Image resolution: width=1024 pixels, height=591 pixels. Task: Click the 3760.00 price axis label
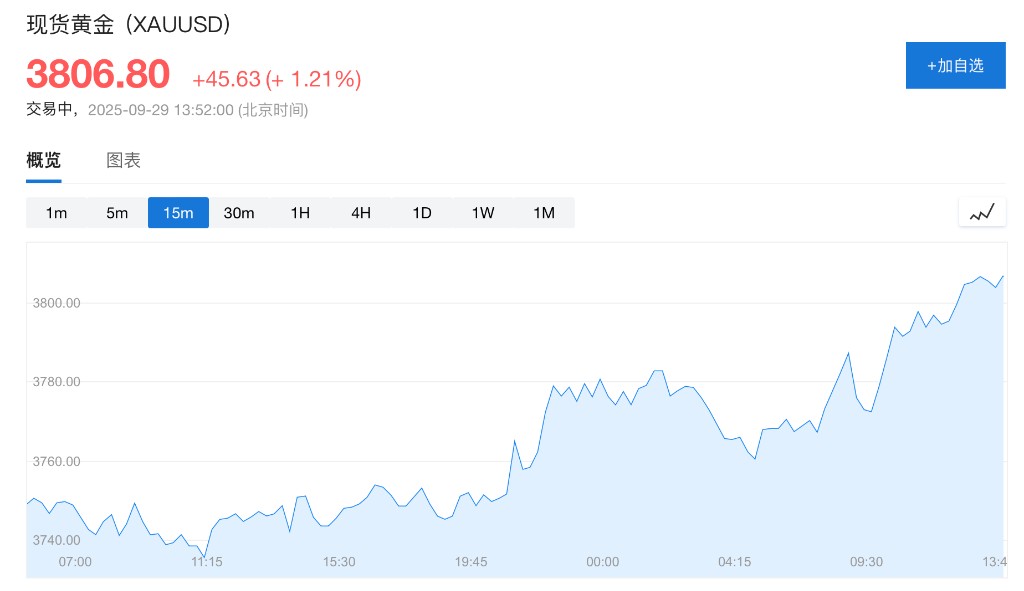pos(57,462)
